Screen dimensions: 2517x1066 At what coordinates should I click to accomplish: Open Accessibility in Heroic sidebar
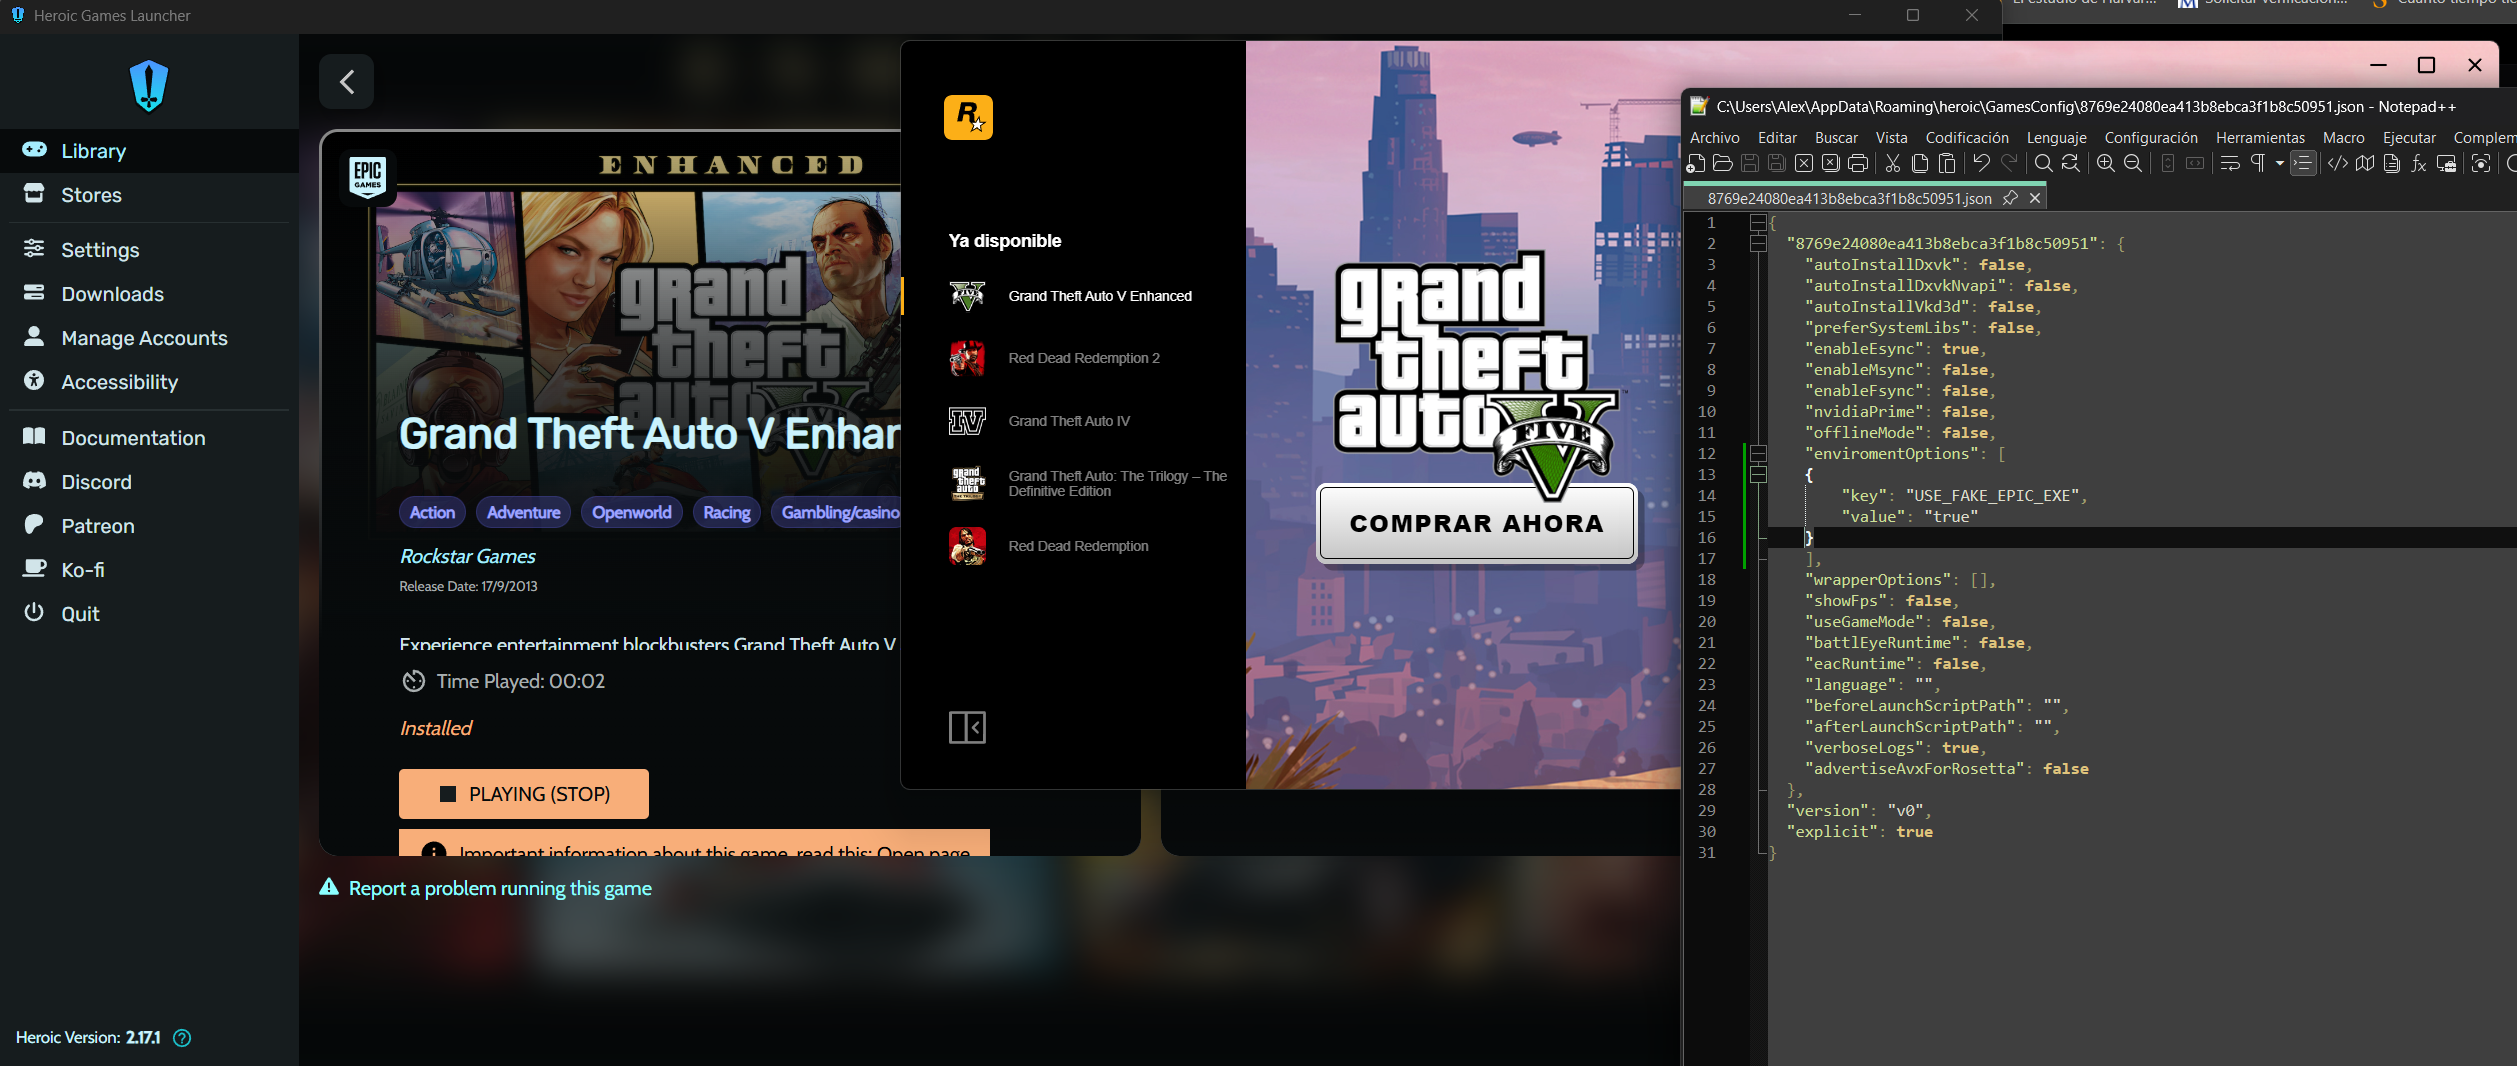pos(149,382)
